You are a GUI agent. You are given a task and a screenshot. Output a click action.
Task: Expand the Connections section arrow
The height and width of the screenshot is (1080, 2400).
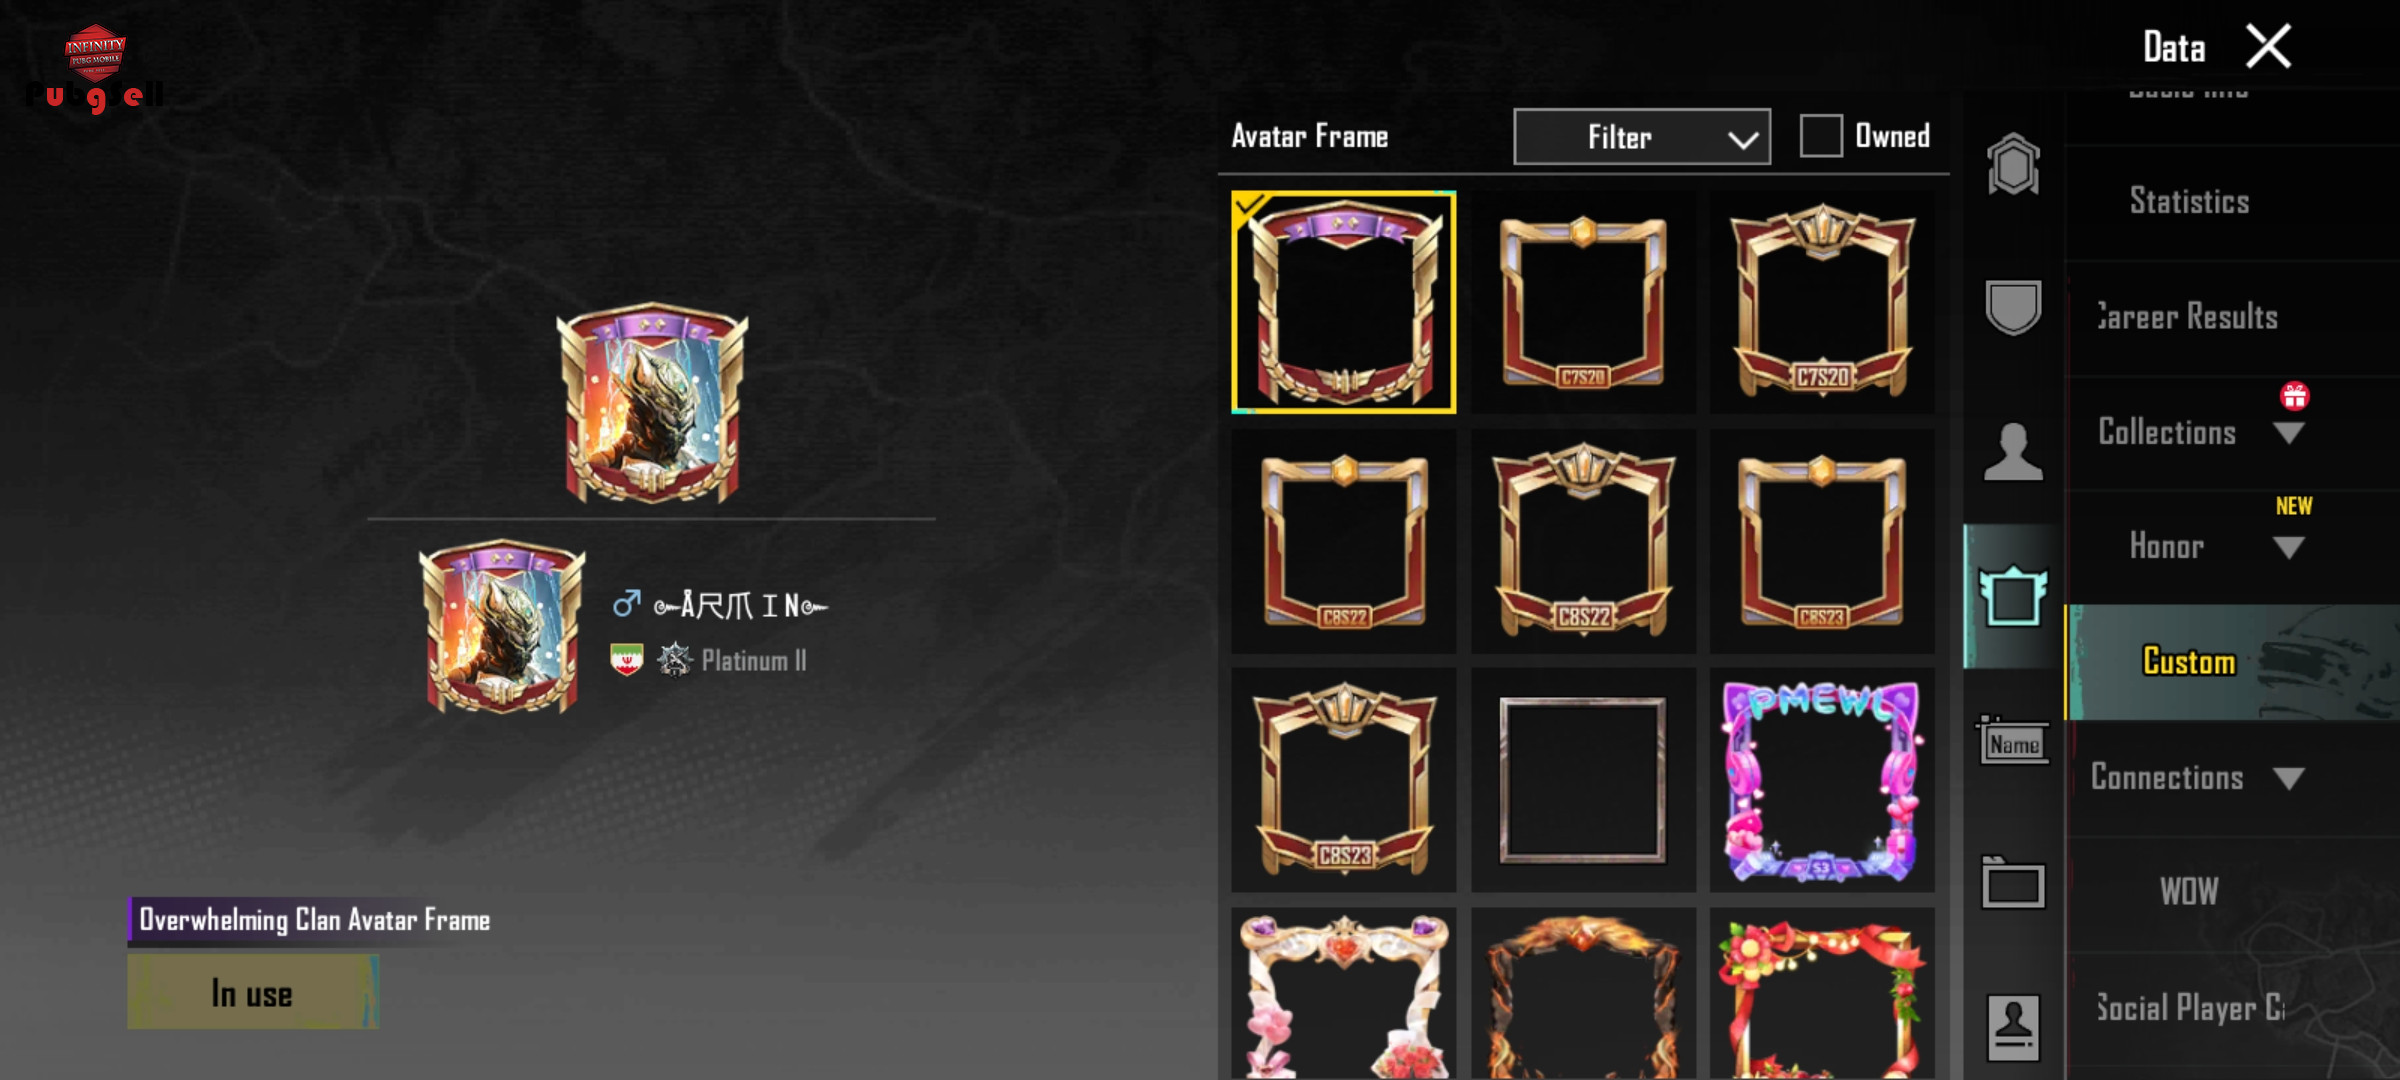pos(2288,778)
